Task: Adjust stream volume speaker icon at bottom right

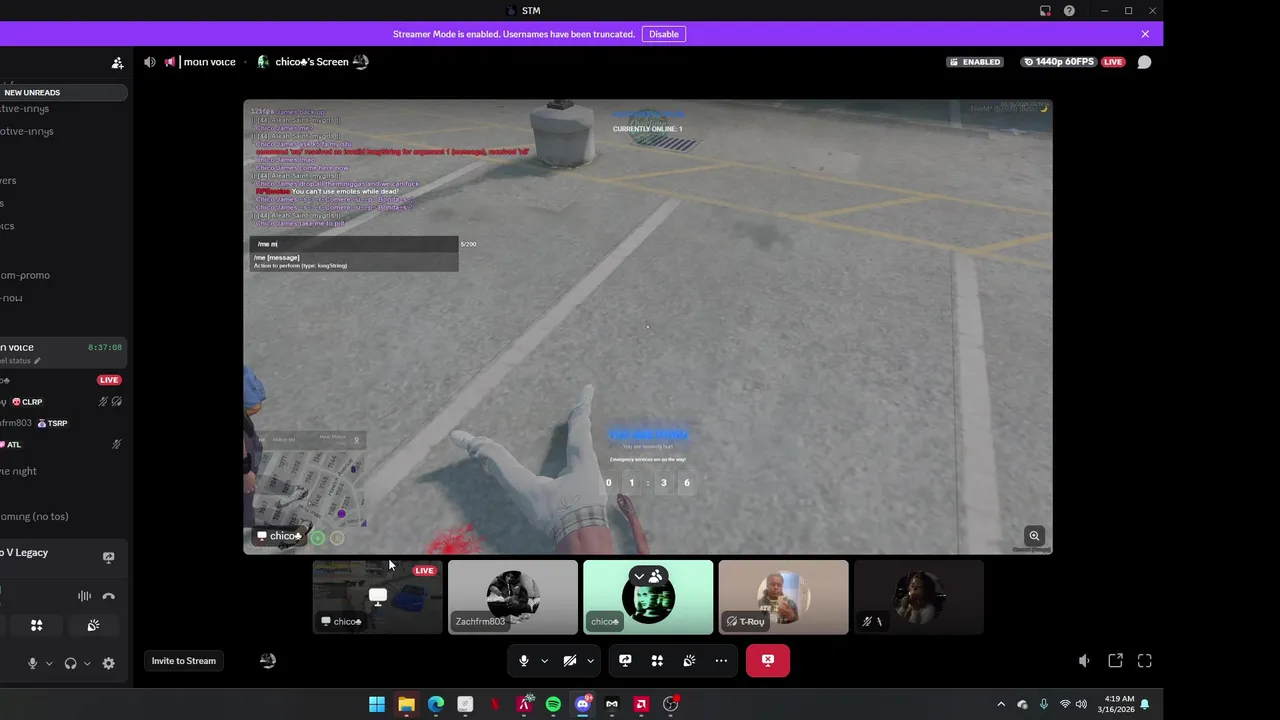Action: 1084,661
